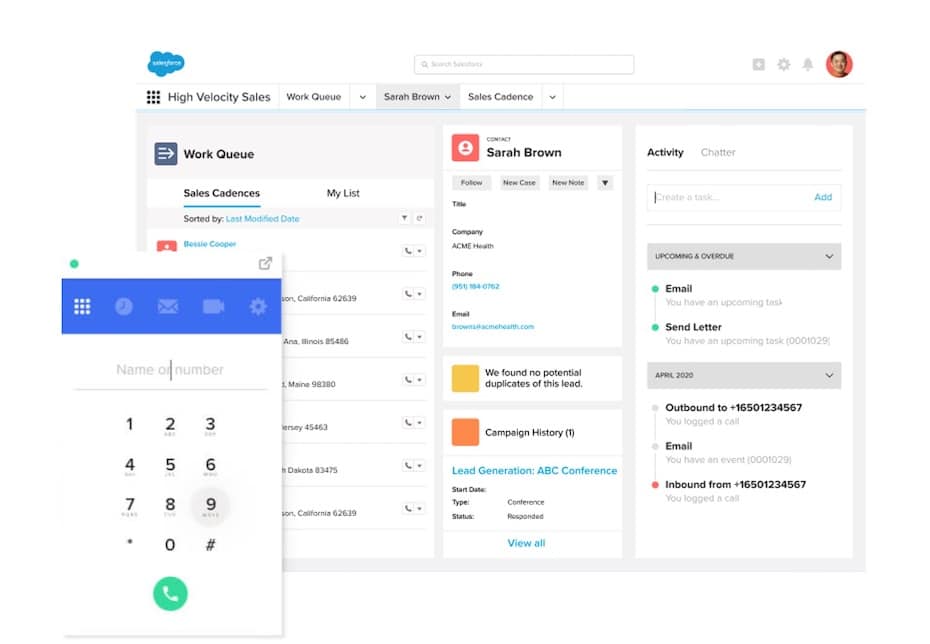Open the setup gear in header
This screenshot has width=930, height=644.
click(x=783, y=64)
